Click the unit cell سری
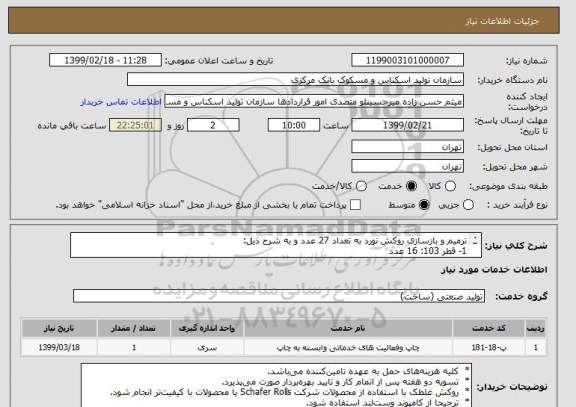Image resolution: width=576 pixels, height=407 pixels. click(207, 347)
